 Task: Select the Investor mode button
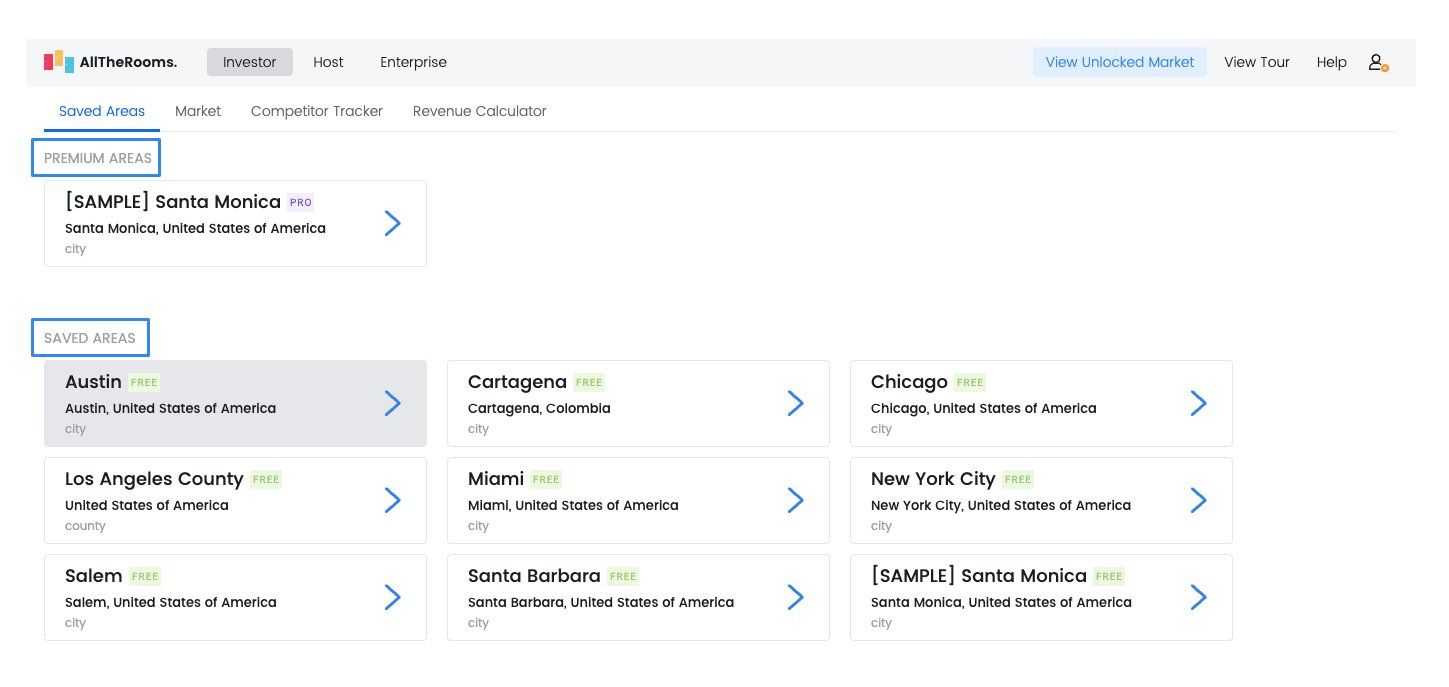point(249,62)
